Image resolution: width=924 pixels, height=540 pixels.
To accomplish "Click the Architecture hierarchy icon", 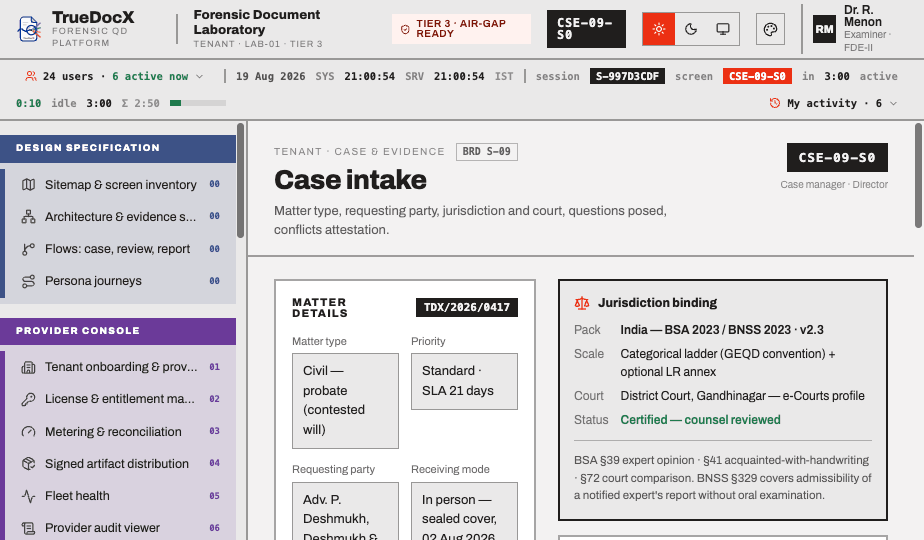I will (x=28, y=216).
